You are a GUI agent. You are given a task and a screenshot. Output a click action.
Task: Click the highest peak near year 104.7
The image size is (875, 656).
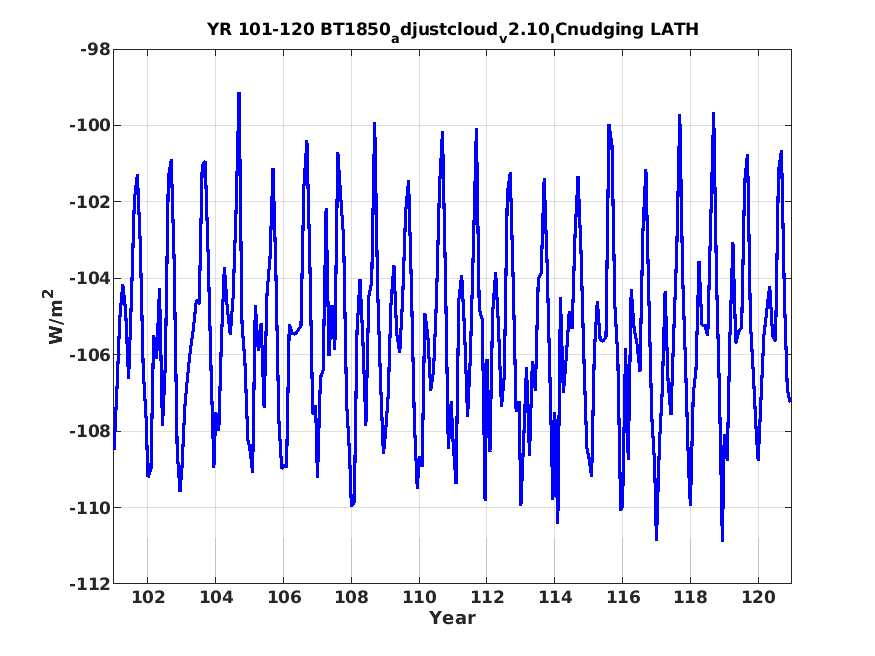(x=239, y=94)
